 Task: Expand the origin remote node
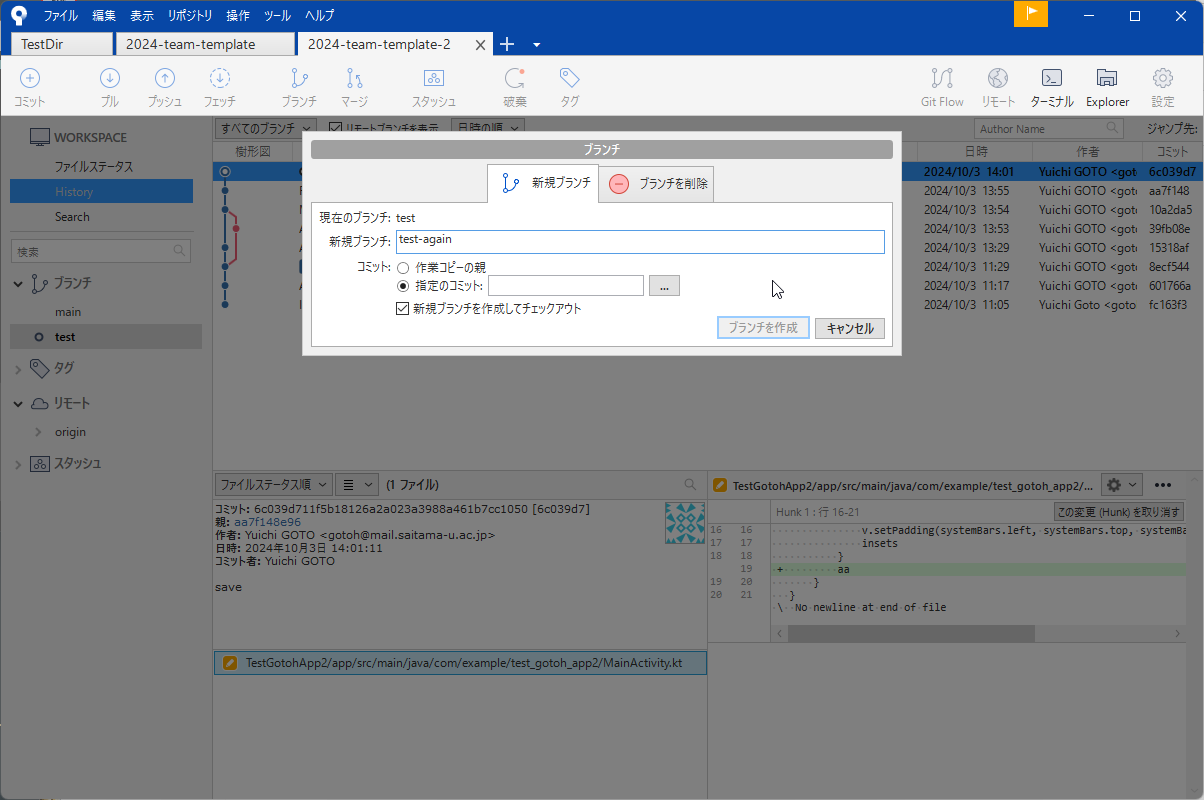tap(38, 432)
